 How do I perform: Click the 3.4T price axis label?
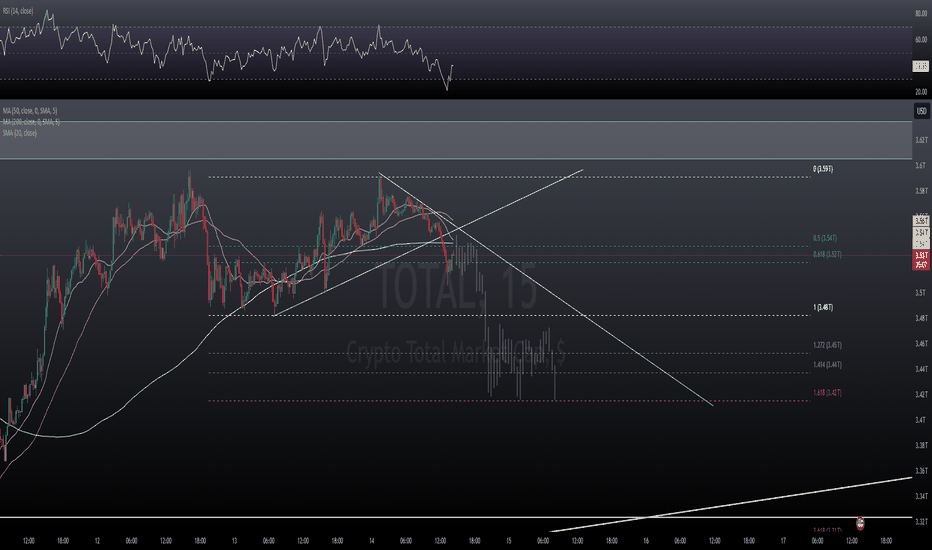(x=920, y=420)
